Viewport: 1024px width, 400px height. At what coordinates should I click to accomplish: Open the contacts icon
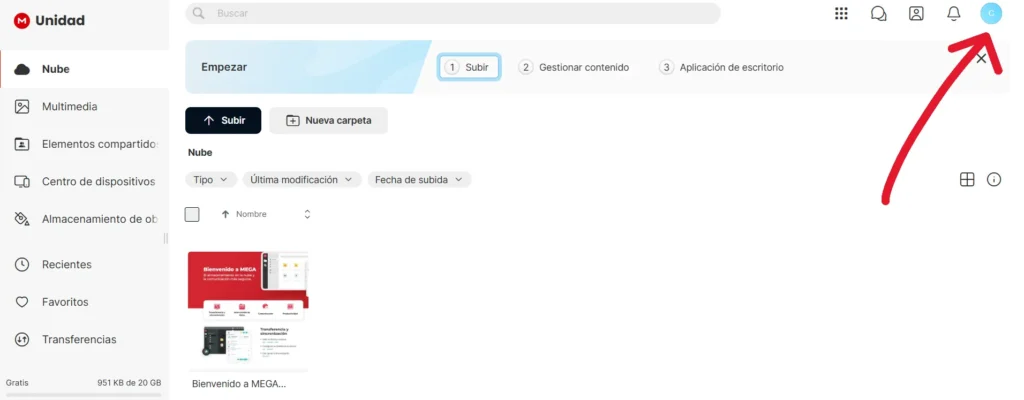click(916, 13)
